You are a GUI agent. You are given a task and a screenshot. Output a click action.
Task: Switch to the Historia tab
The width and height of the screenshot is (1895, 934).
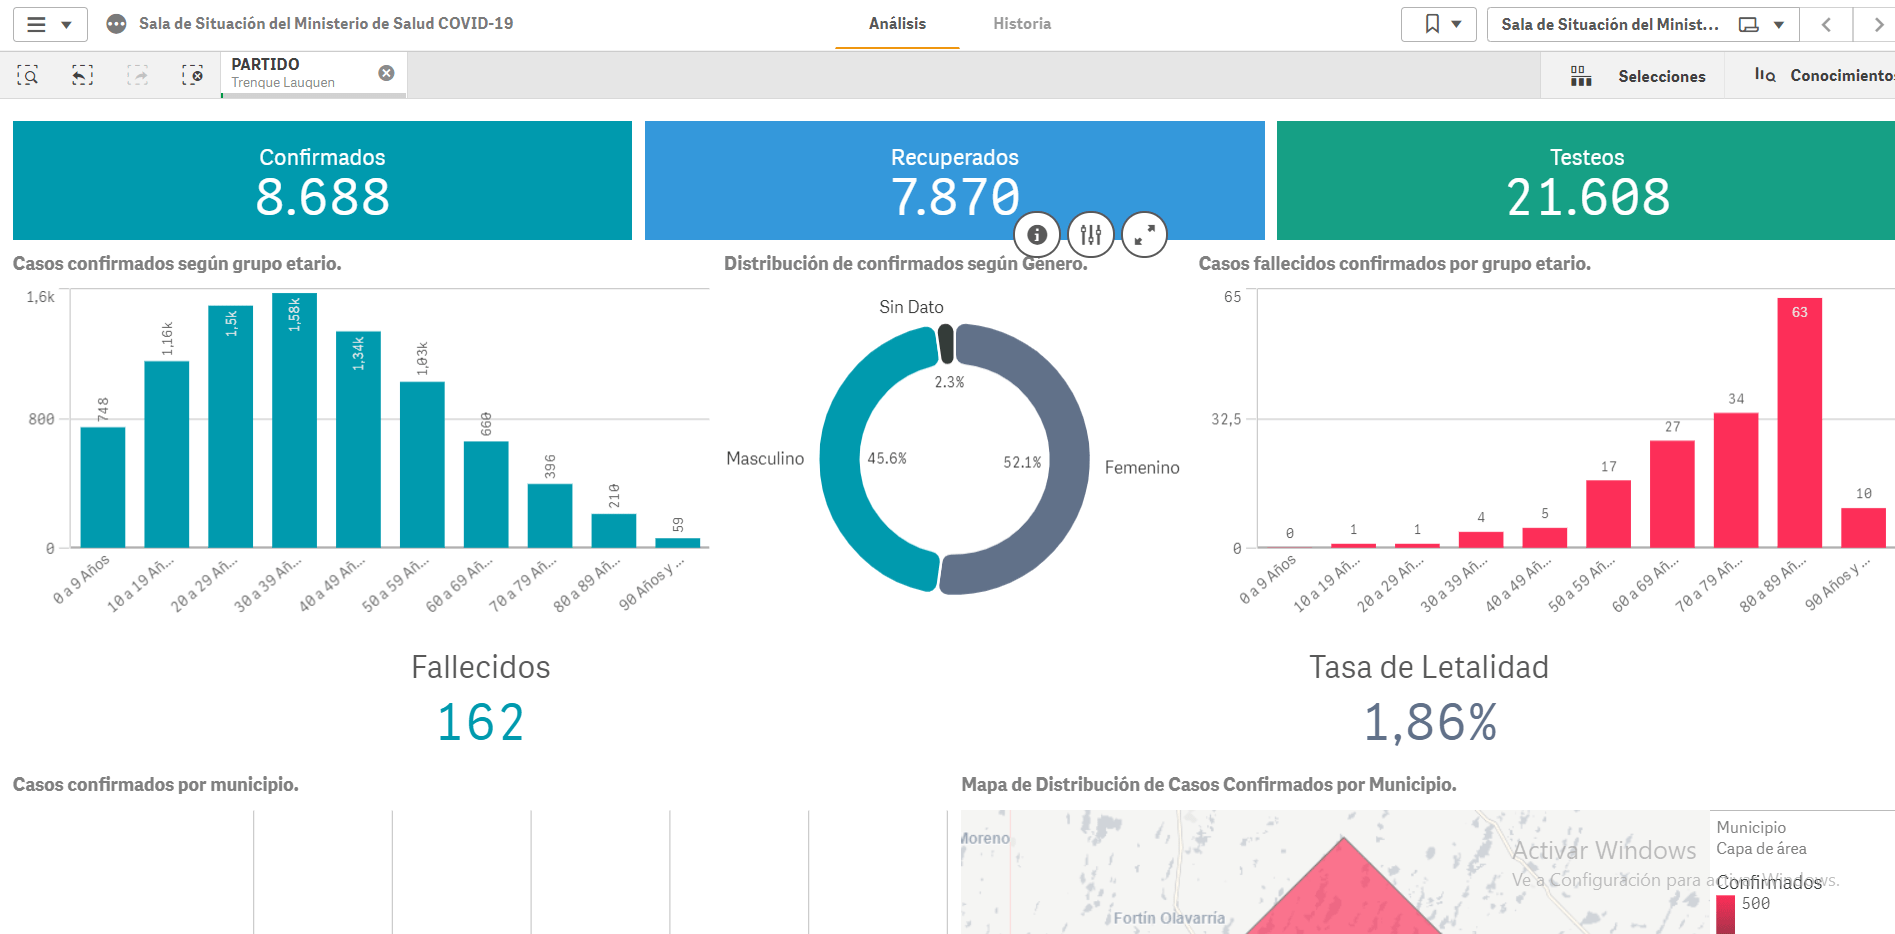[1021, 24]
